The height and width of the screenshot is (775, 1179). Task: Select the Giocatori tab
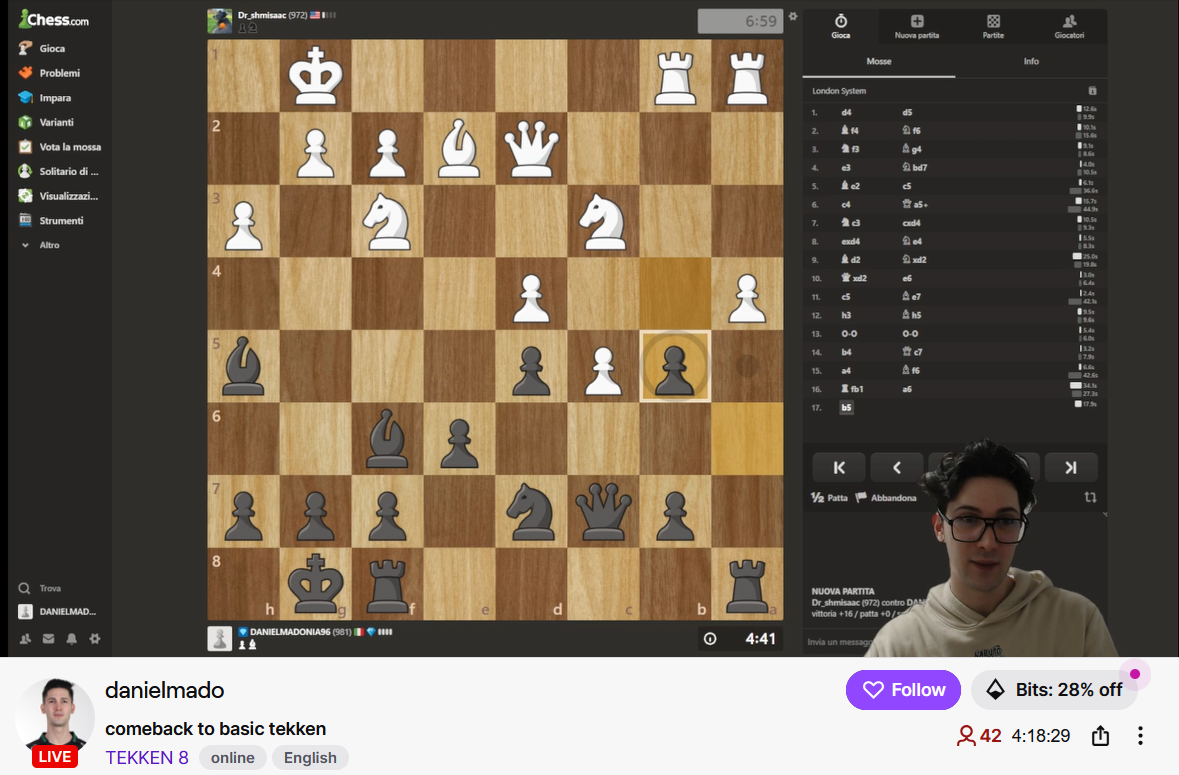(1069, 26)
